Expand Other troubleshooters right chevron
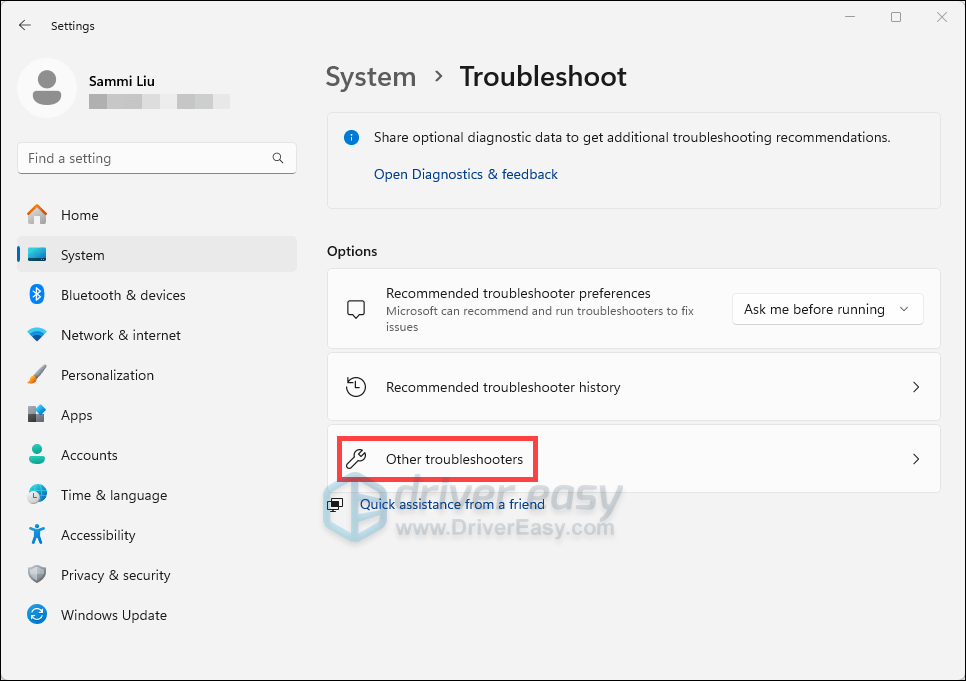Viewport: 966px width, 681px height. tap(916, 459)
